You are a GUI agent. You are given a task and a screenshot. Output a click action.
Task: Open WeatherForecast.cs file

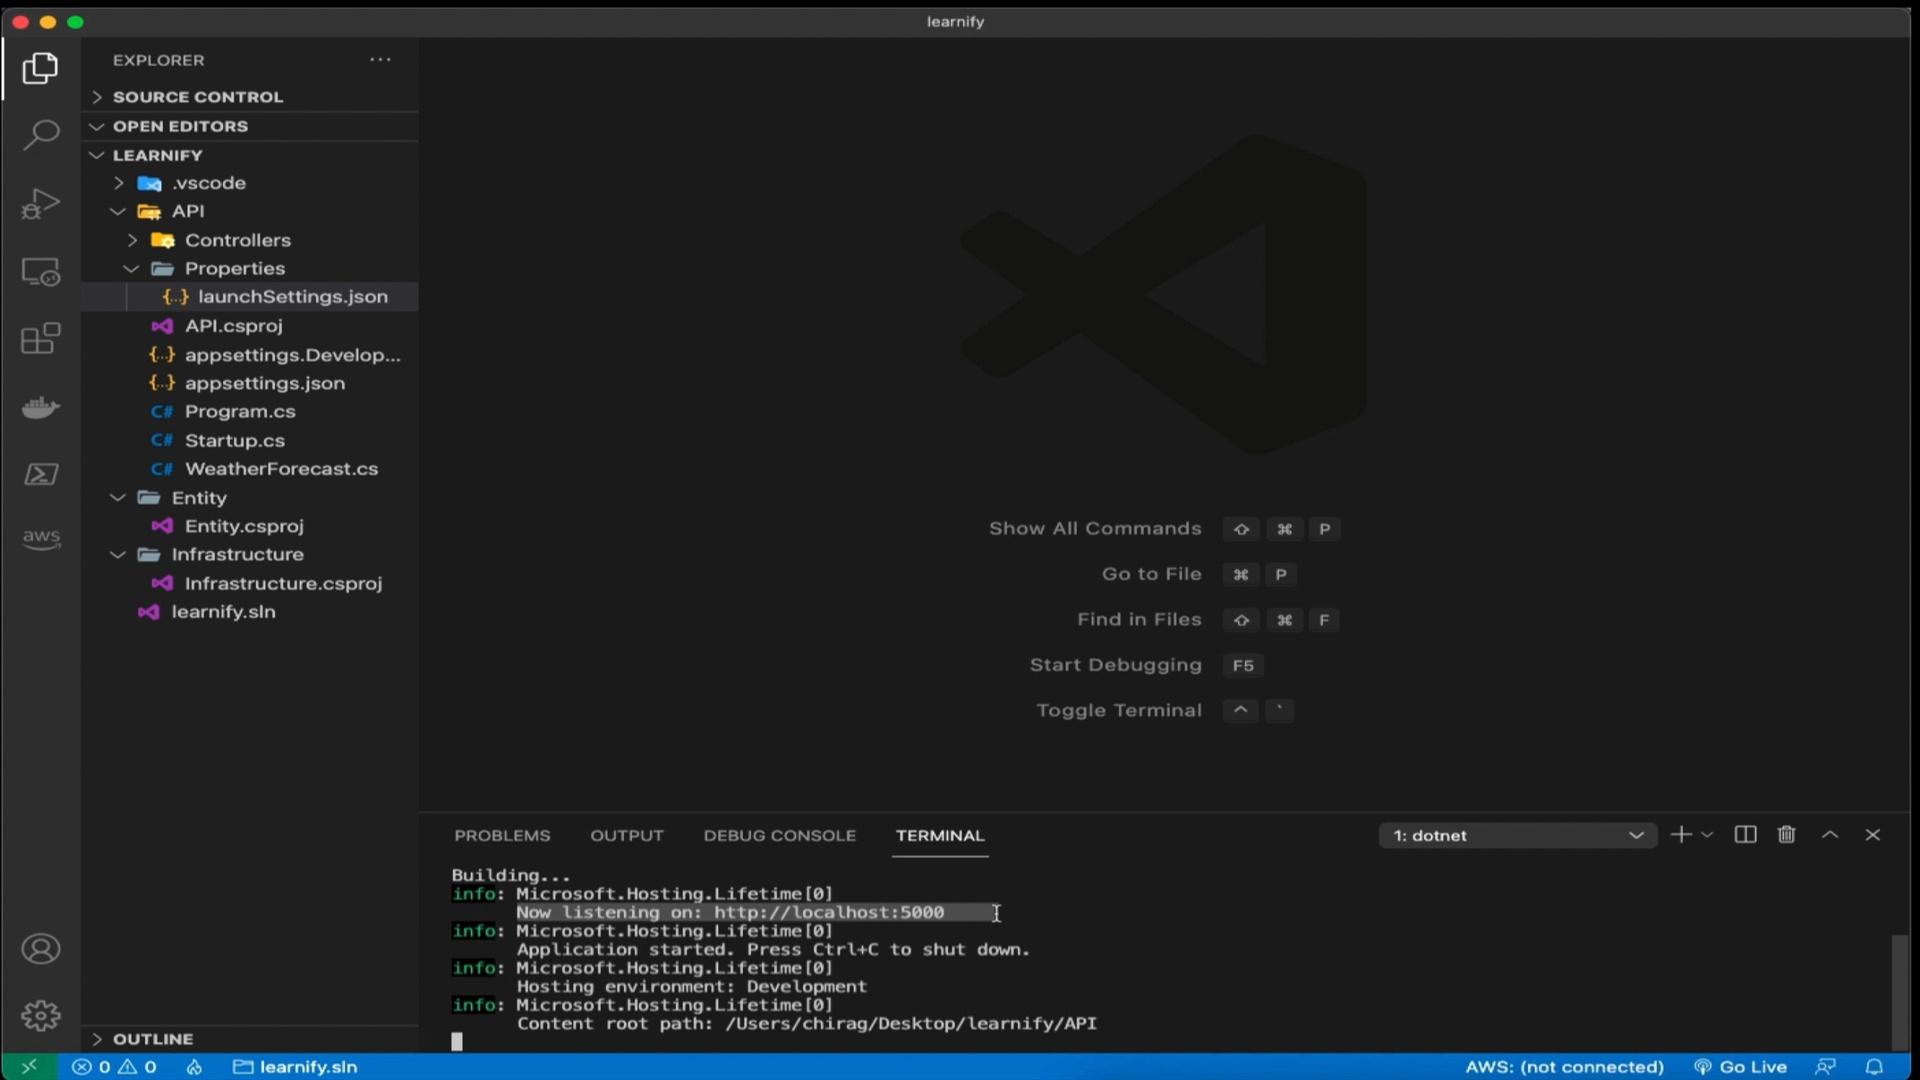point(250,468)
